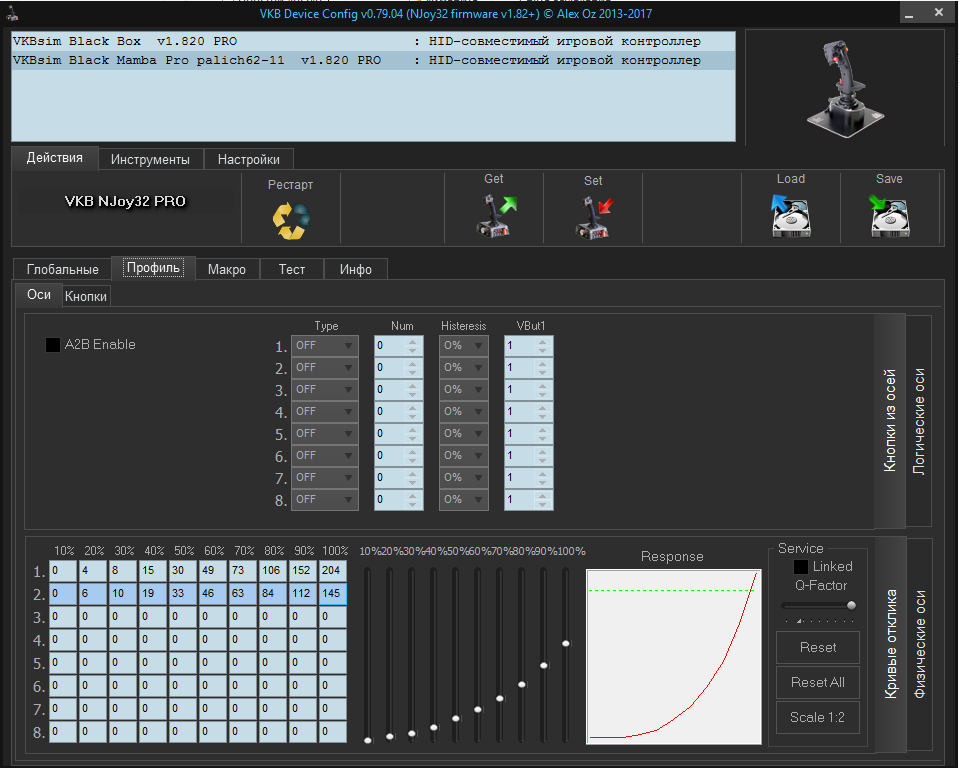Screen dimensions: 959x768
Task: Enable the A2B Enable checkbox
Action: (53, 345)
